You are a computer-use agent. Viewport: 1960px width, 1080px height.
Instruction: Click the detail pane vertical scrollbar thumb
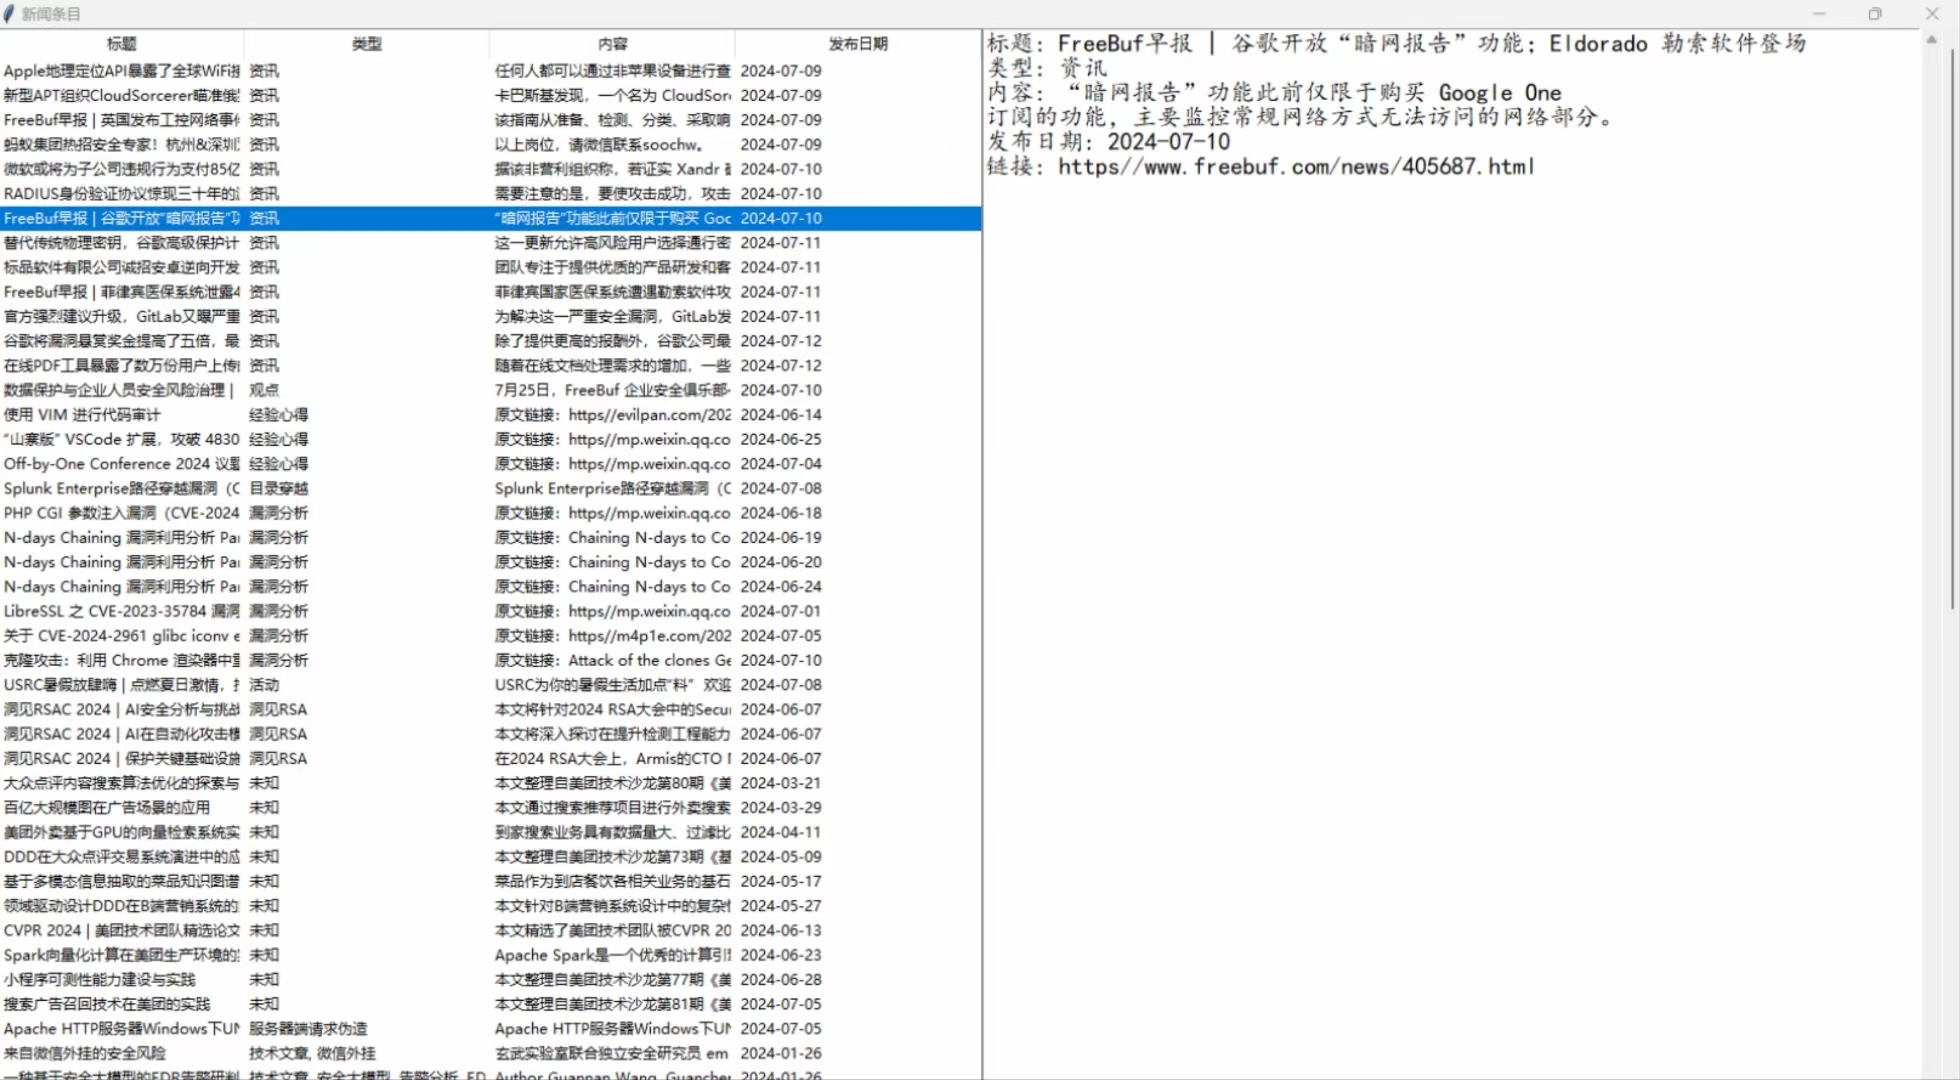1951,330
